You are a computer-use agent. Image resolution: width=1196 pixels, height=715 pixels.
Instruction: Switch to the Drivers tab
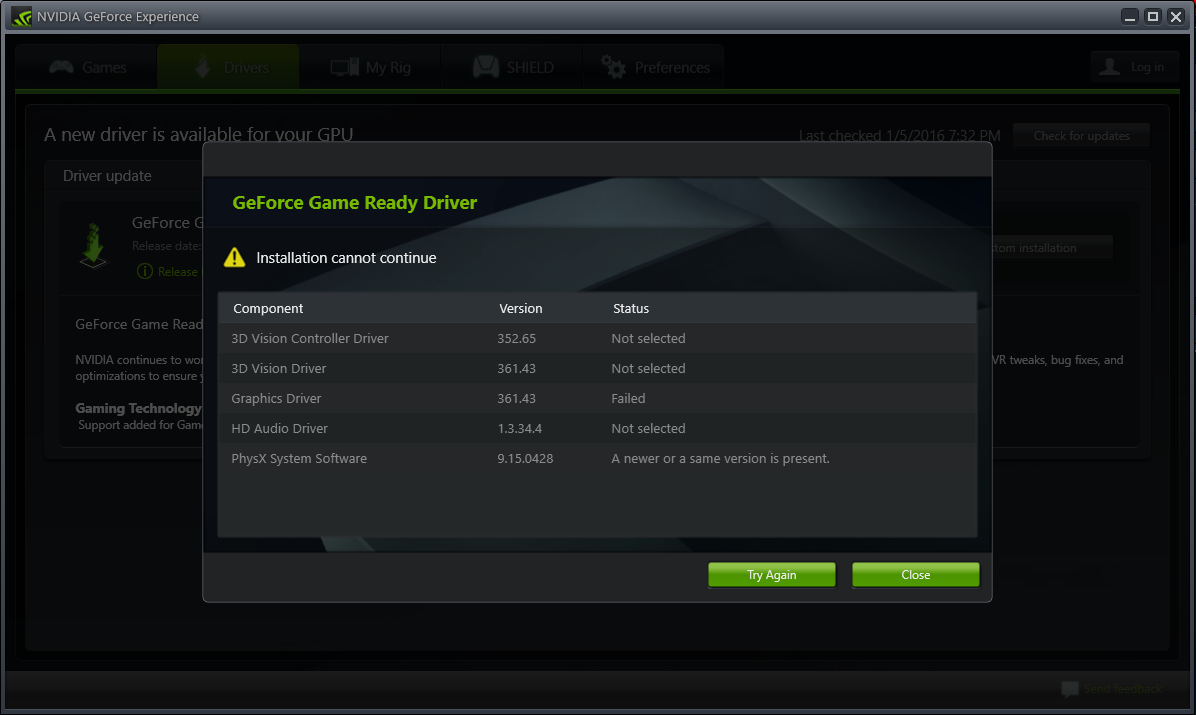228,67
